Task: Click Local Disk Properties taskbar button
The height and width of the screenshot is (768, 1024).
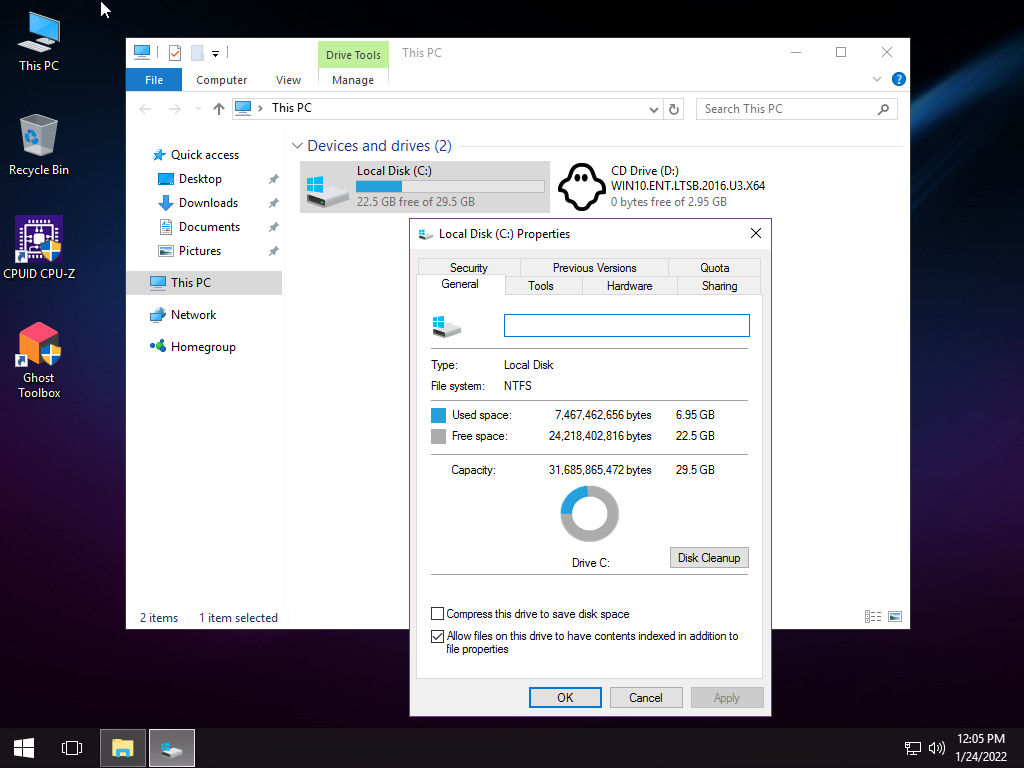Action: (x=172, y=748)
